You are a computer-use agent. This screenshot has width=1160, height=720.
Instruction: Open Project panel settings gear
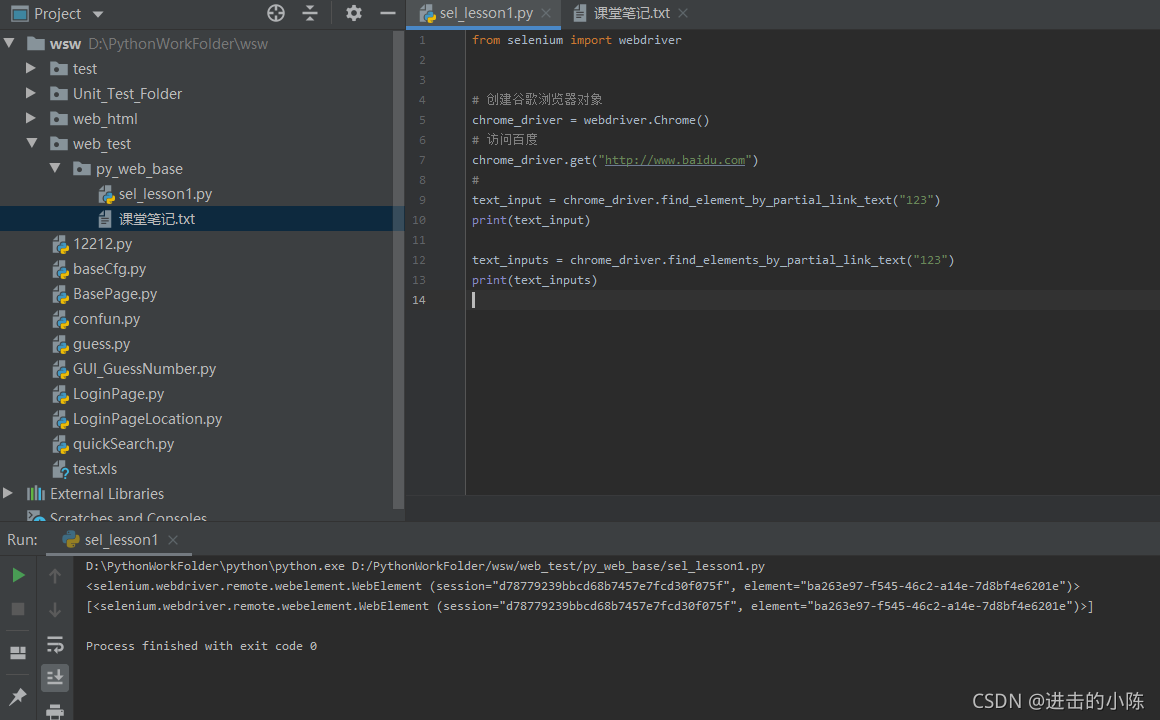click(354, 13)
